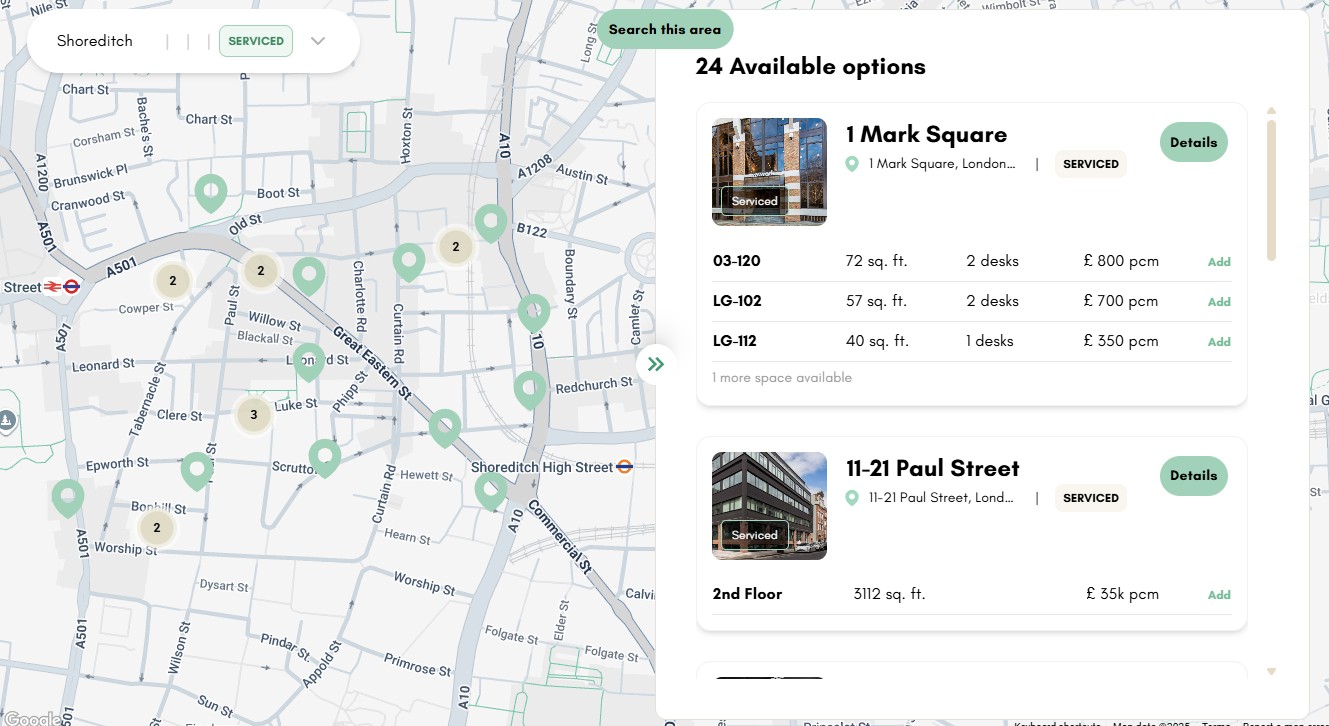Open the 11-21 Paul Street building photo
Screen dimensions: 1329x726
769,506
